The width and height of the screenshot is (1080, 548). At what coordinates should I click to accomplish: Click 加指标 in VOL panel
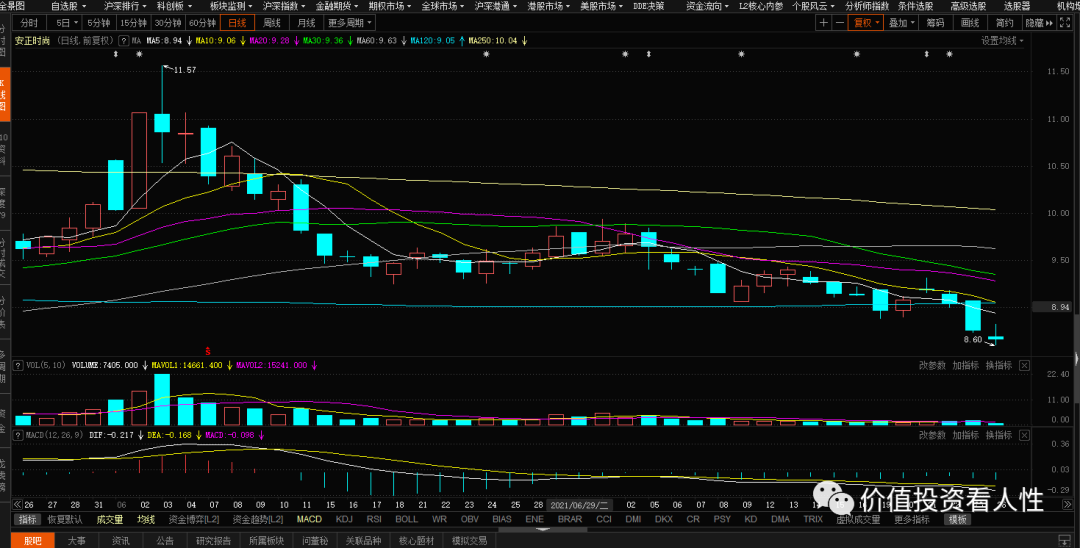click(x=966, y=366)
